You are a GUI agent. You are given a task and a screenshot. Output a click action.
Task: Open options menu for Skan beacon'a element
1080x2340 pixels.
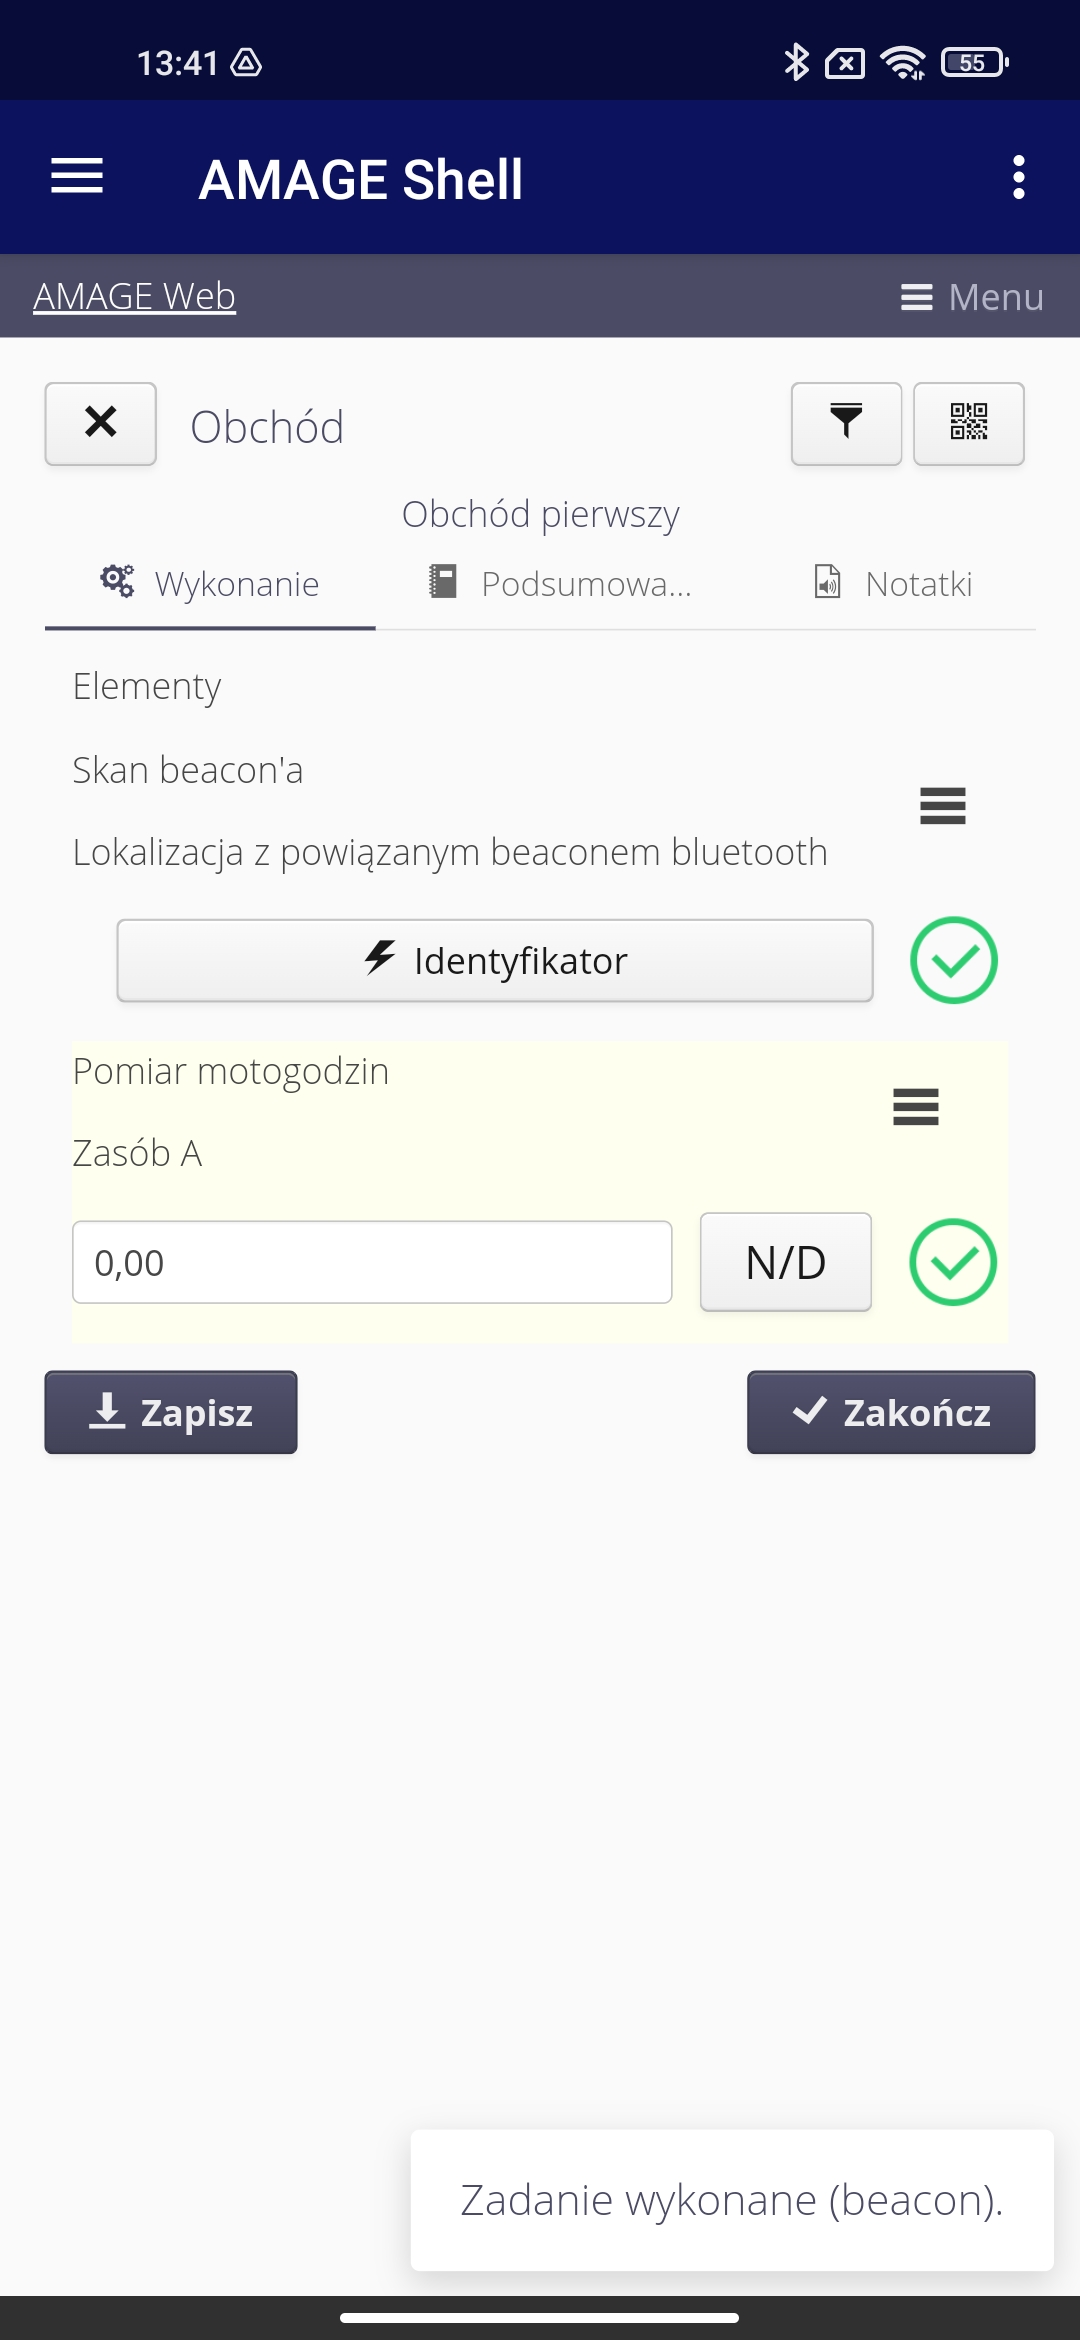[942, 806]
